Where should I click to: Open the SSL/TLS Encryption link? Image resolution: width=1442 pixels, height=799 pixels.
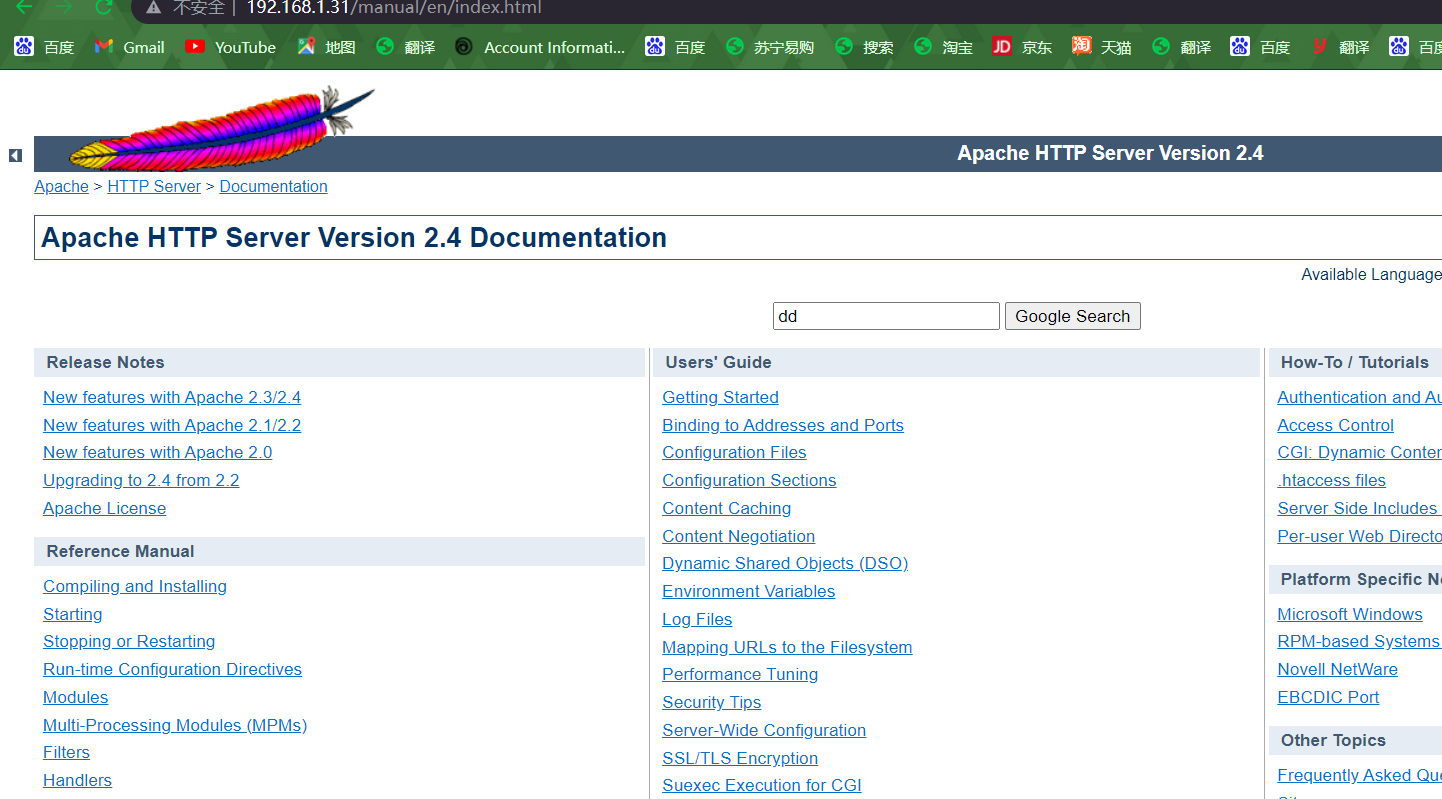tap(740, 758)
